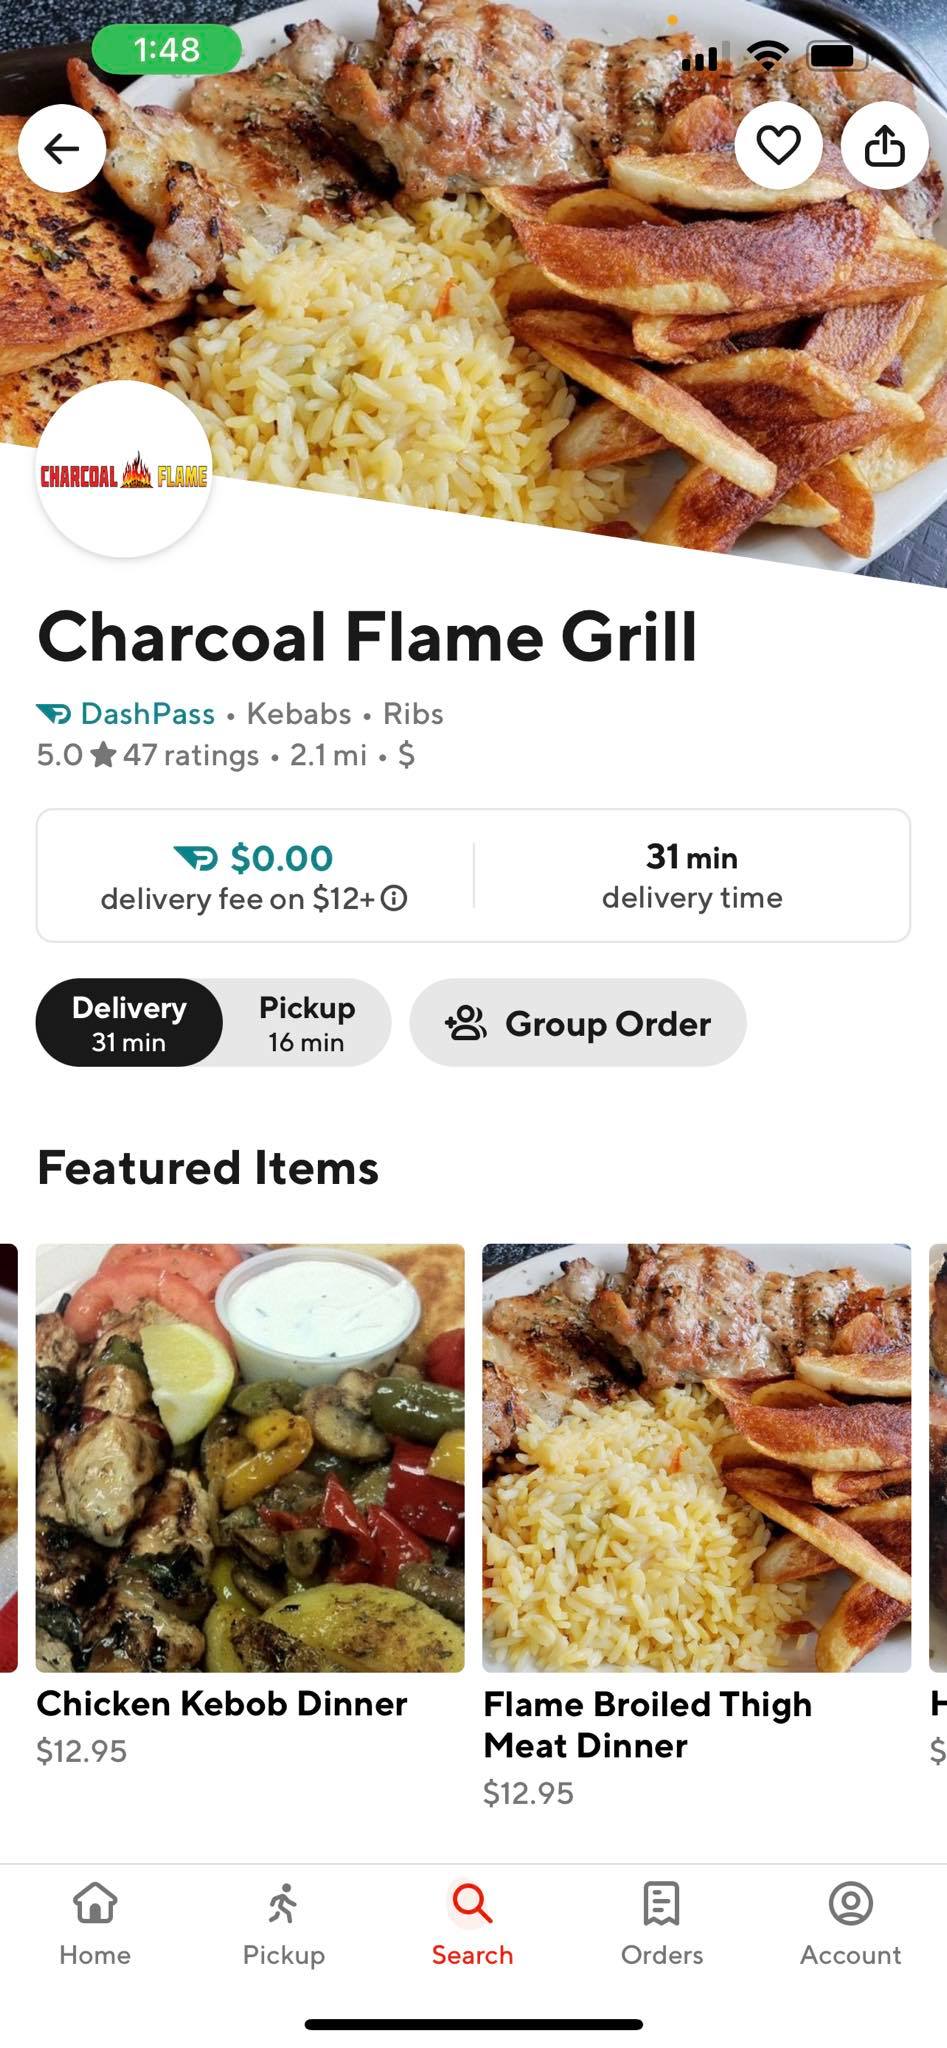This screenshot has height=2048, width=947.
Task: Open the Orders tab icon
Action: point(661,1904)
